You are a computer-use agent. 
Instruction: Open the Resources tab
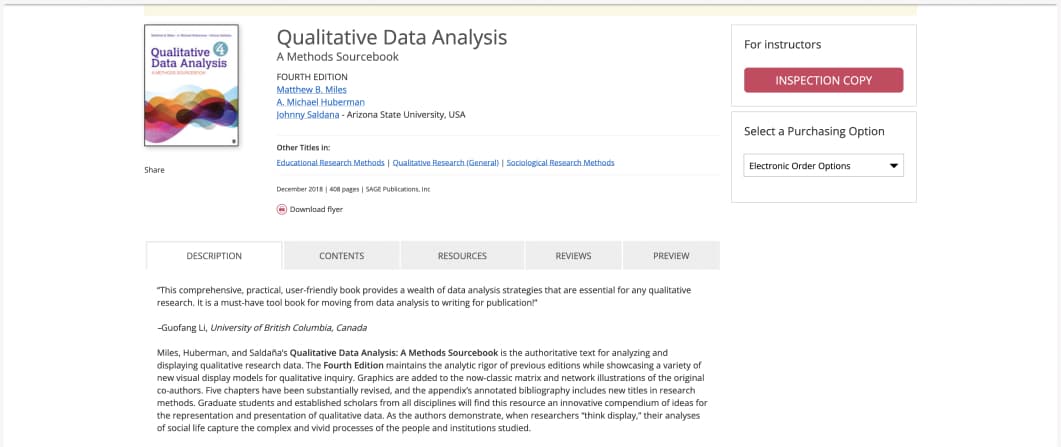pos(462,256)
